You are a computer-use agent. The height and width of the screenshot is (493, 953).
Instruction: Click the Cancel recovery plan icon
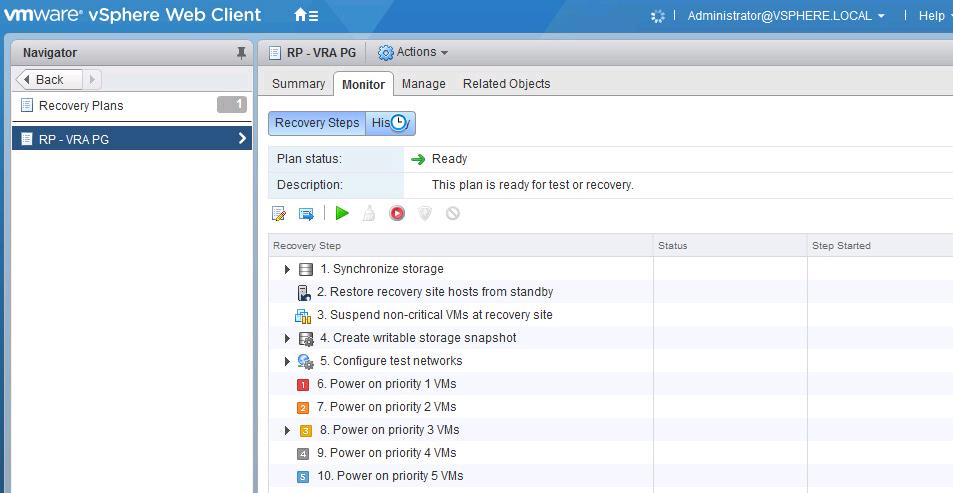click(x=453, y=213)
